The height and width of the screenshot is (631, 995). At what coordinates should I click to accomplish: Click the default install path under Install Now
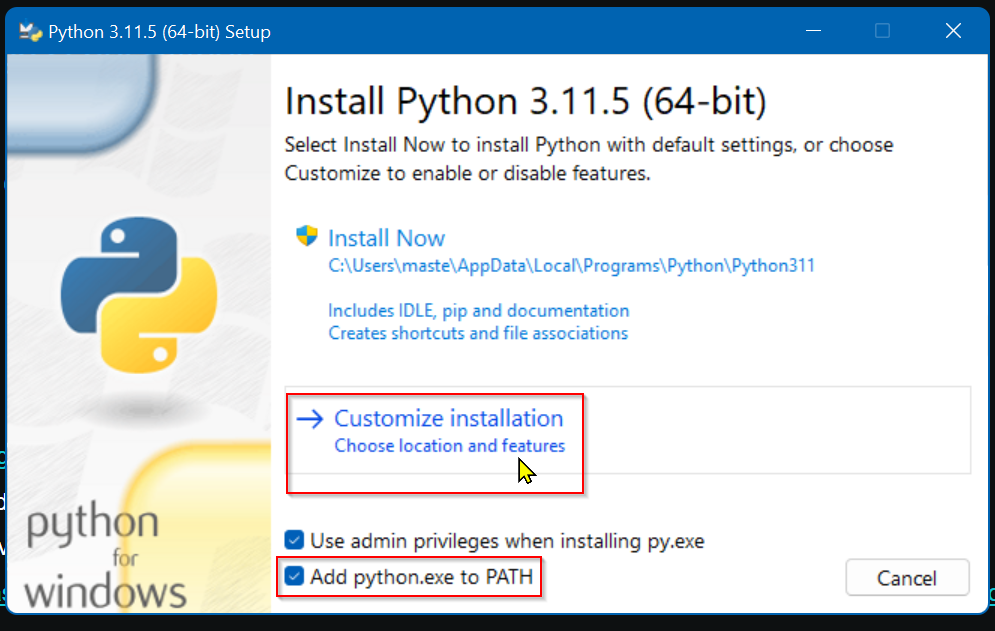pos(571,266)
